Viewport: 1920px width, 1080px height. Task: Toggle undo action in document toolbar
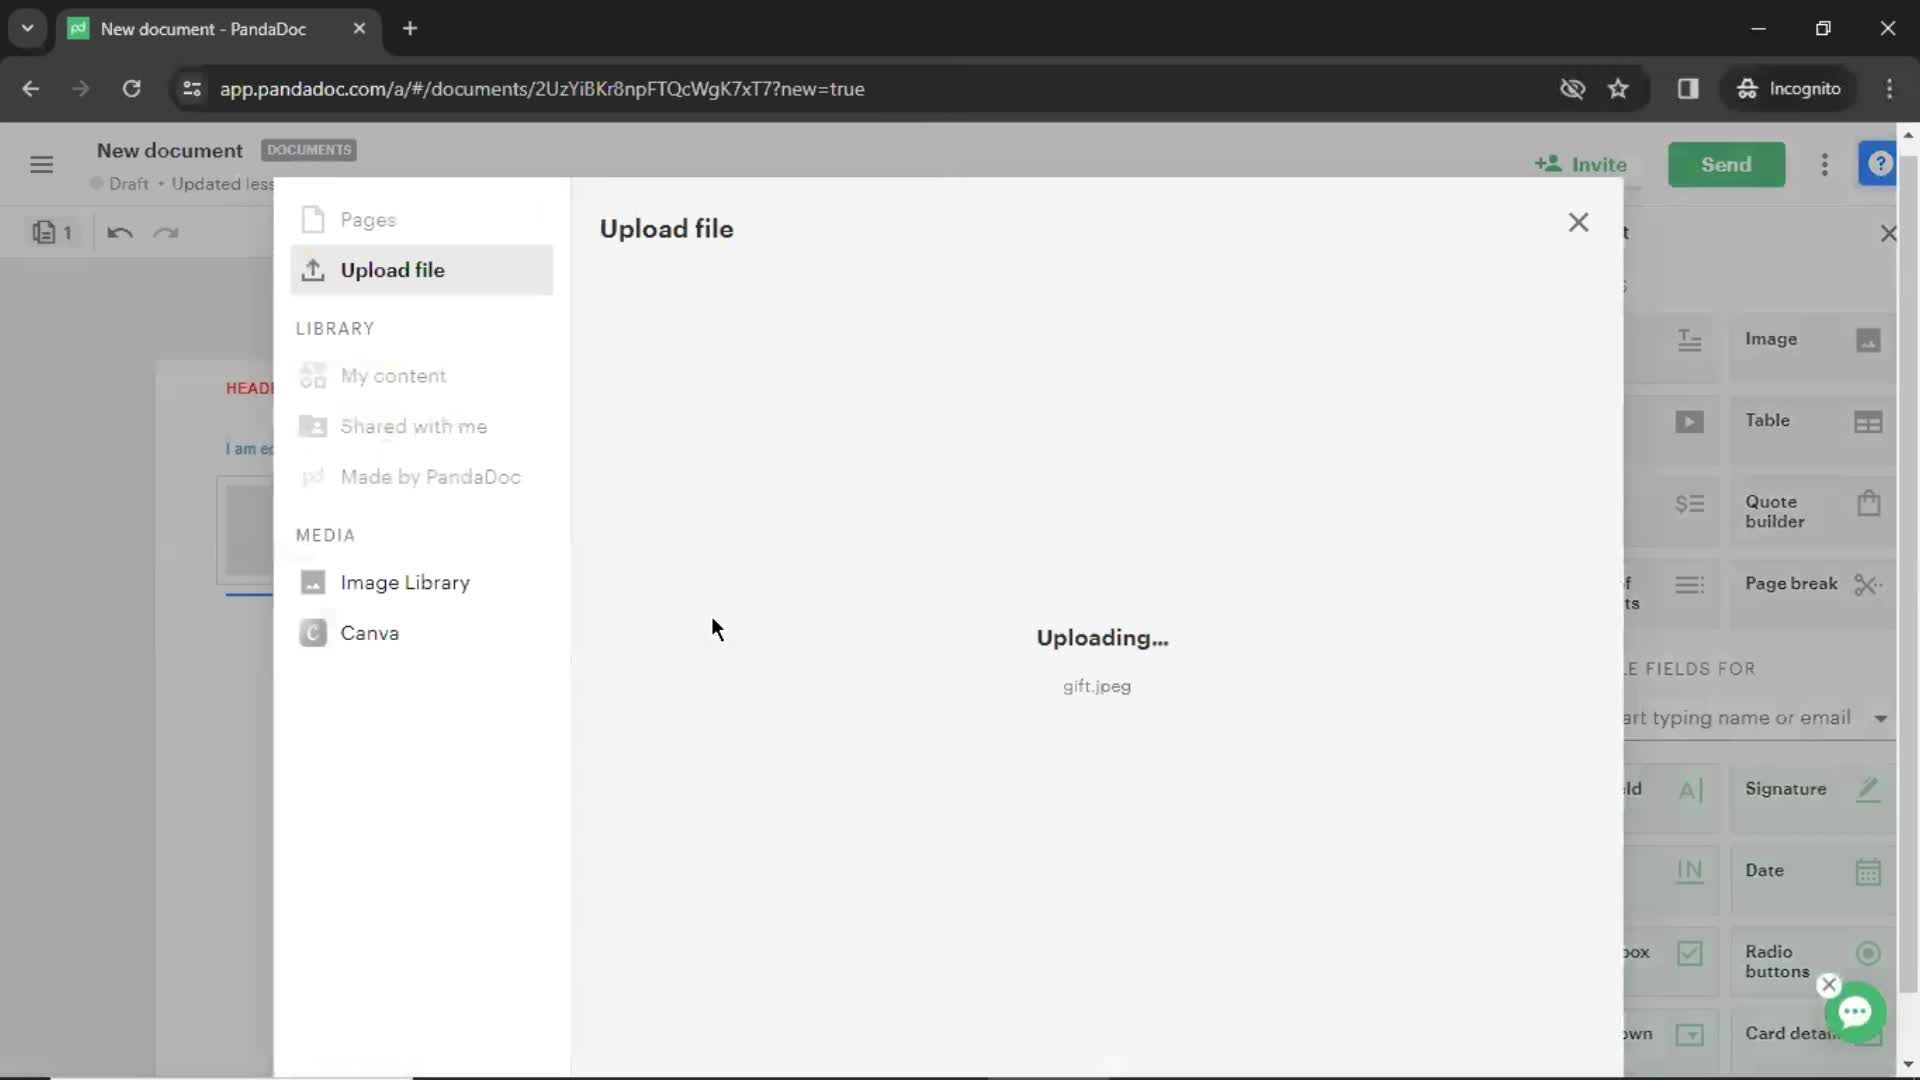(120, 232)
